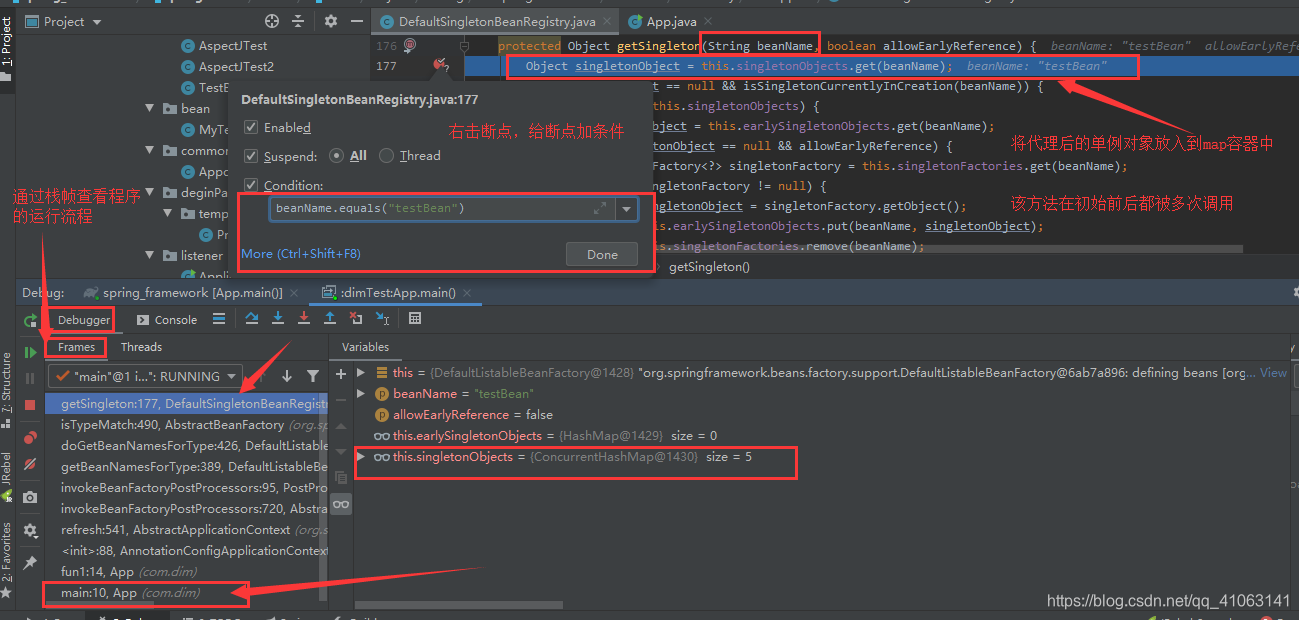Screen dimensions: 1299x620
Task: Click the Pin Tab icon
Action: (30, 563)
